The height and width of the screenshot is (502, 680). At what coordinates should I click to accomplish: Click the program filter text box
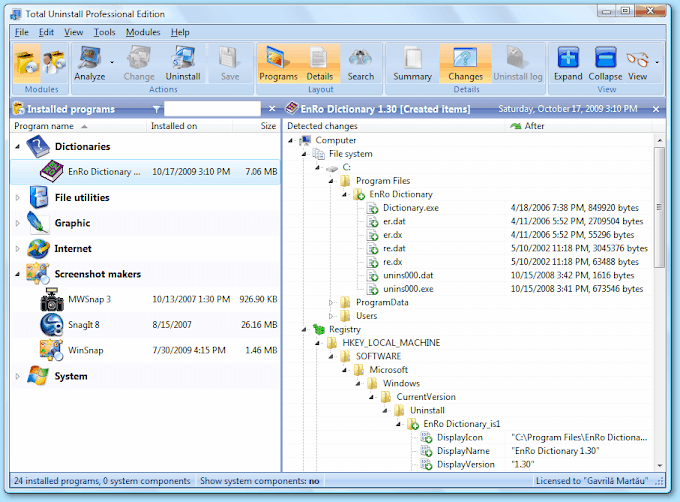click(212, 109)
